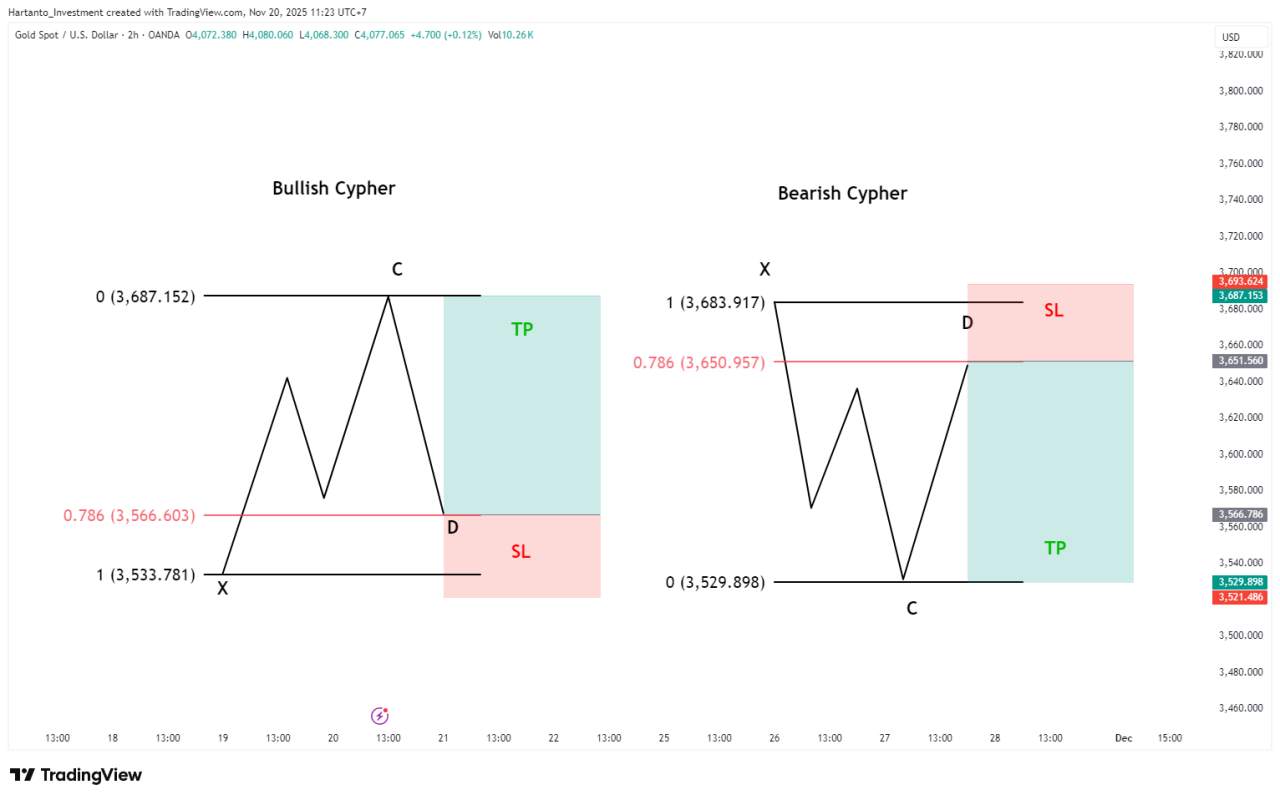Screen dimensions: 1280x800
Task: Open the USD currency selector
Action: click(x=1240, y=36)
